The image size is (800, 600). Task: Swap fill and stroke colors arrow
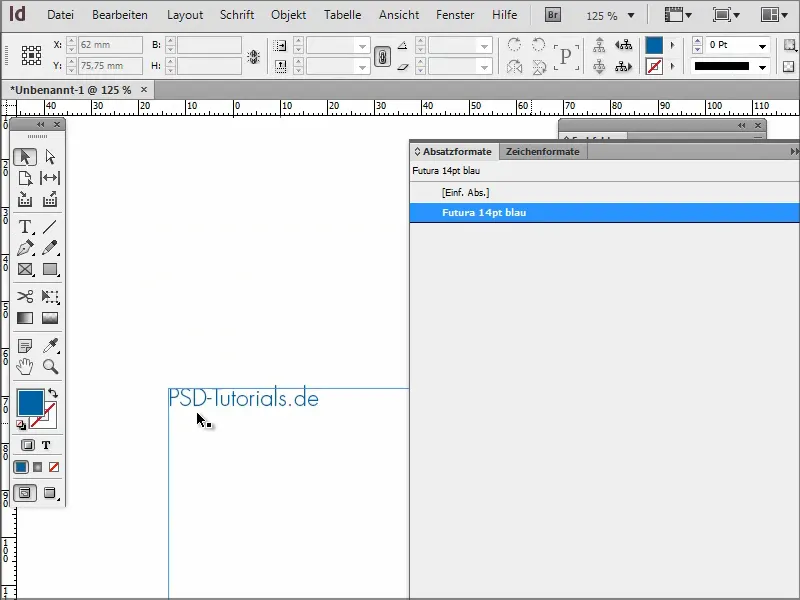pyautogui.click(x=53, y=393)
